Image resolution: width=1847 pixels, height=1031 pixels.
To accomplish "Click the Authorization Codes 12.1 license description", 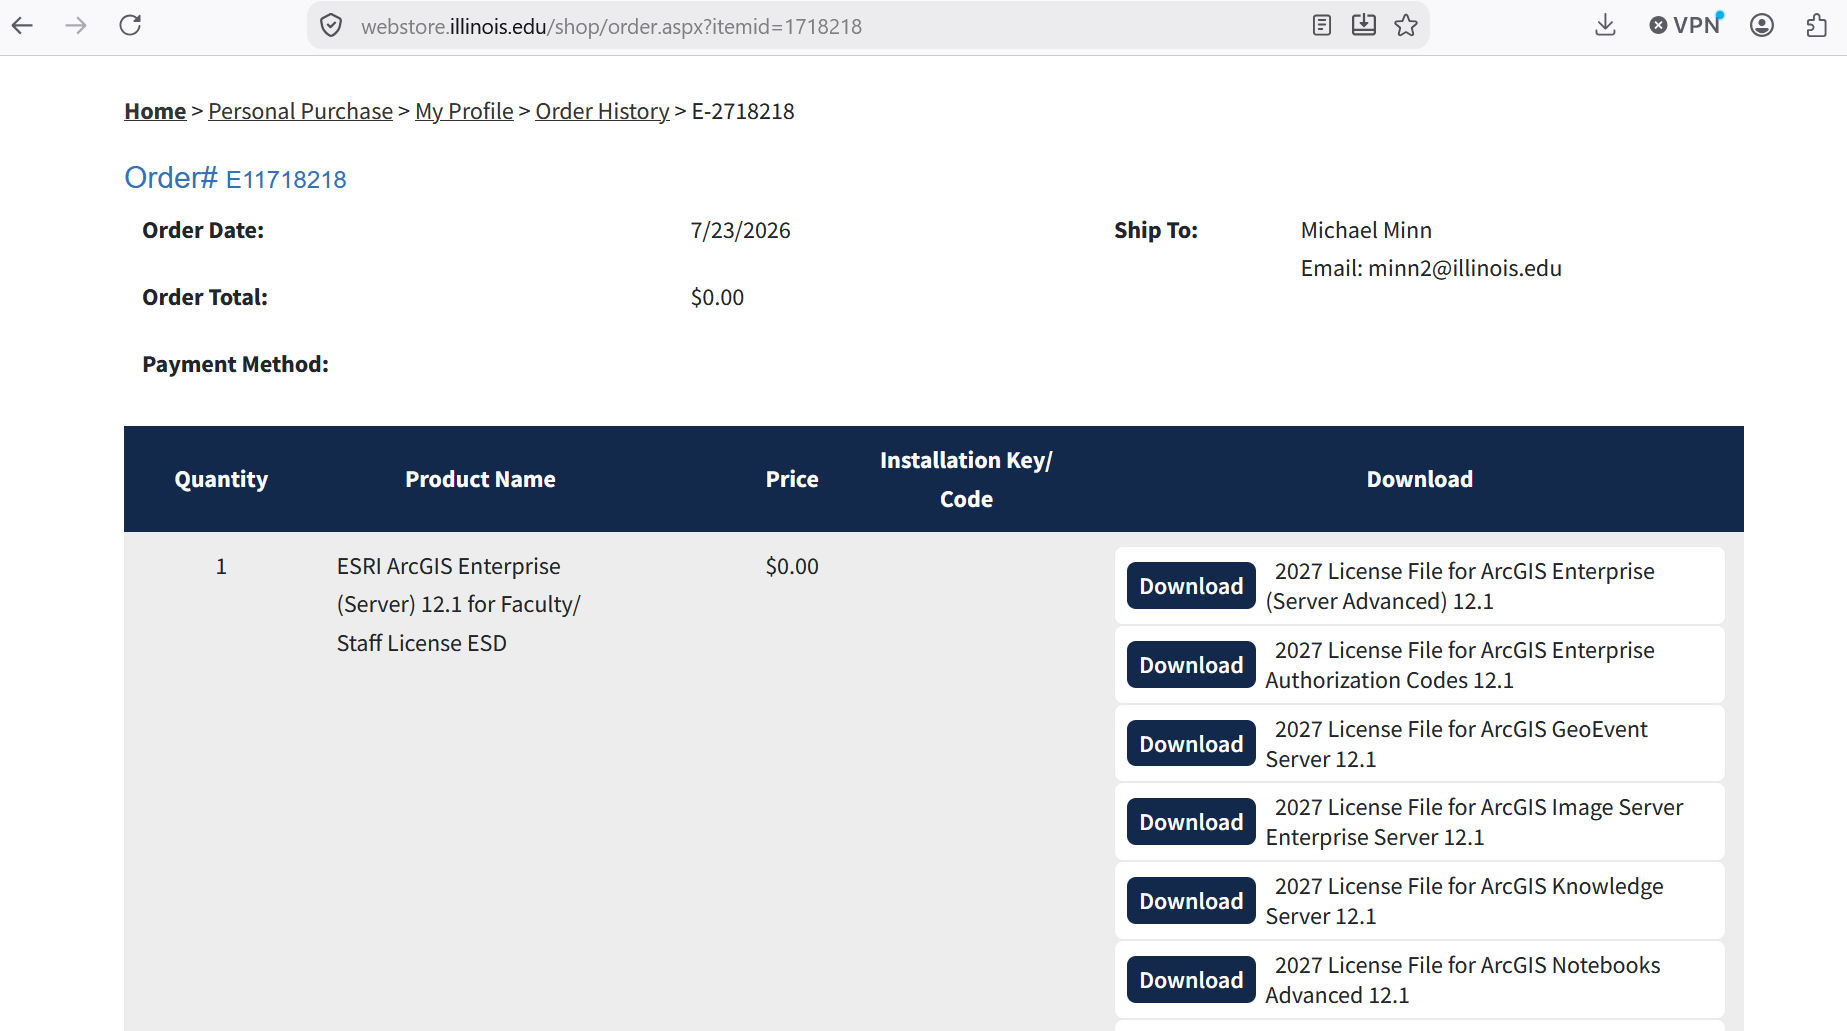I will point(1460,665).
